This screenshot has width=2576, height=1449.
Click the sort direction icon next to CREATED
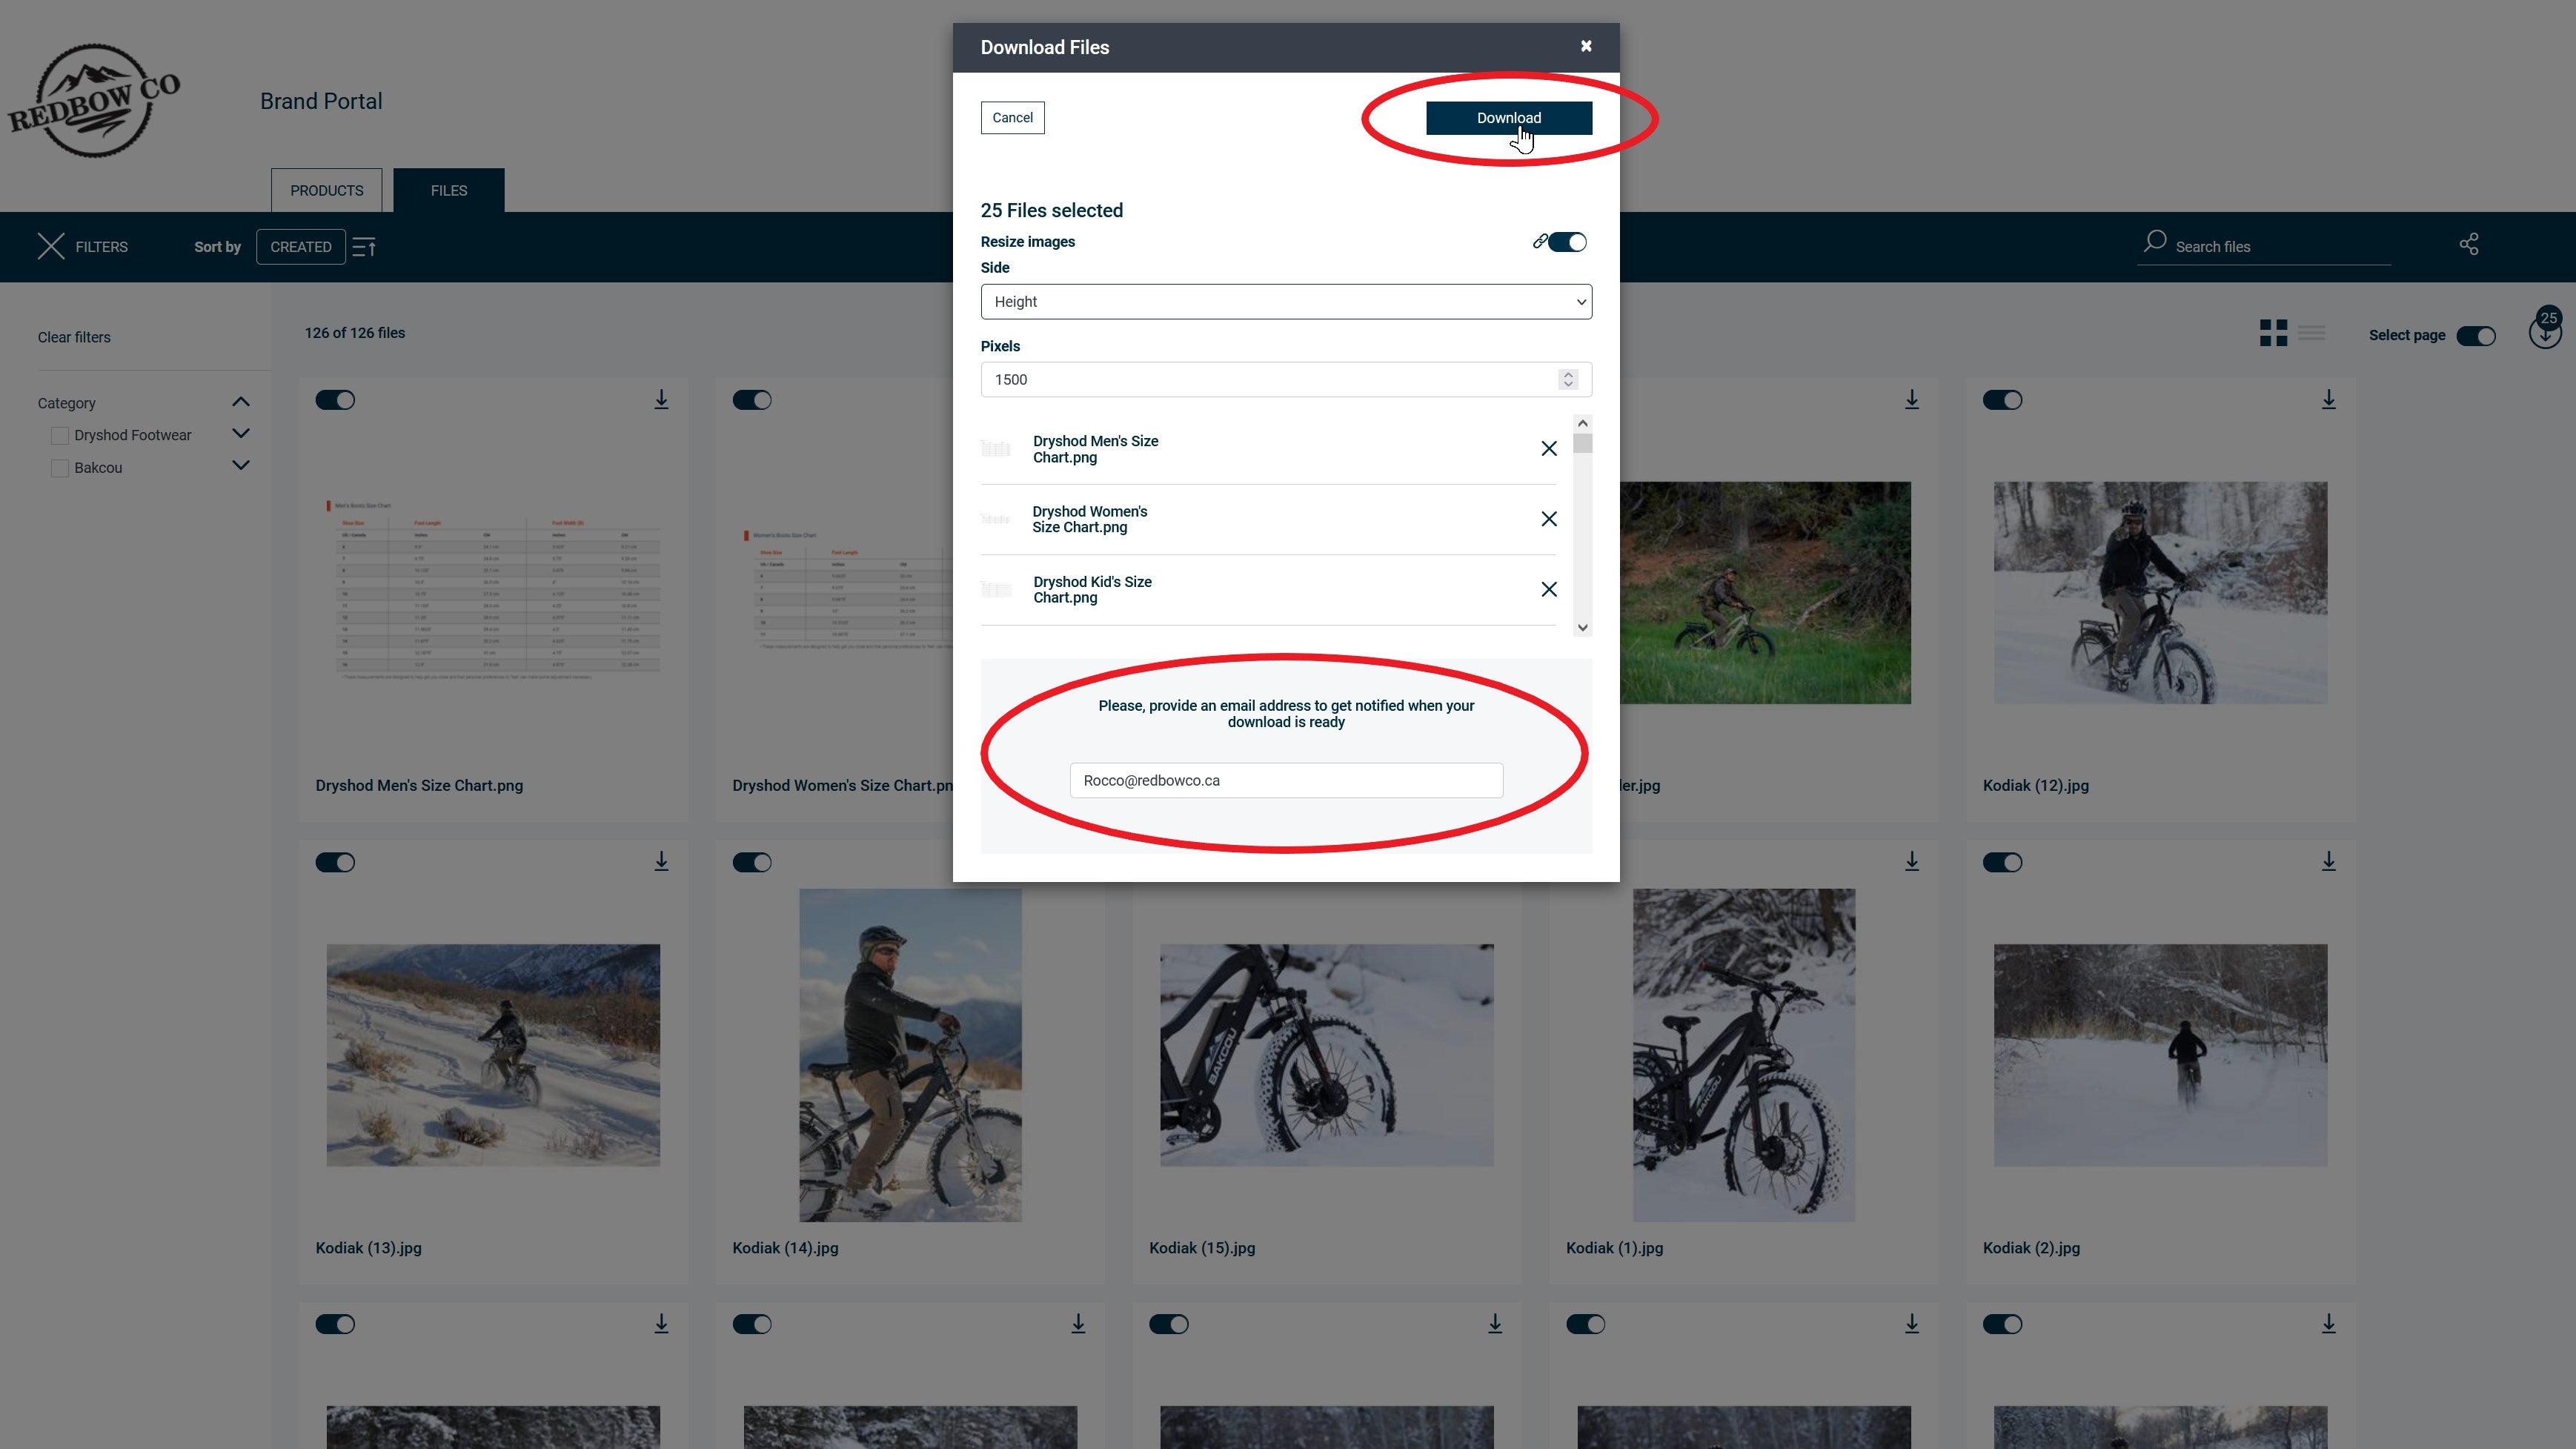365,246
